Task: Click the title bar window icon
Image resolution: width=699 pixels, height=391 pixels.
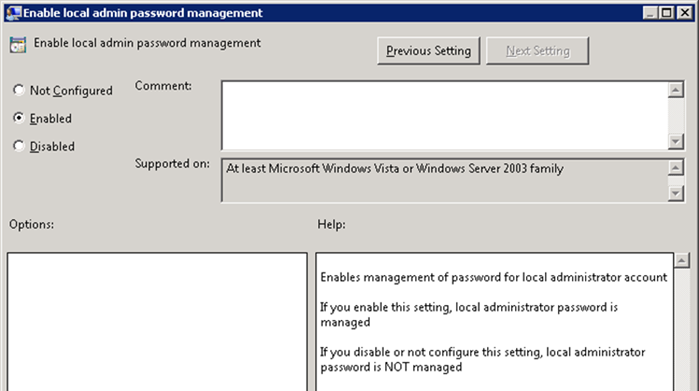Action: pos(13,12)
